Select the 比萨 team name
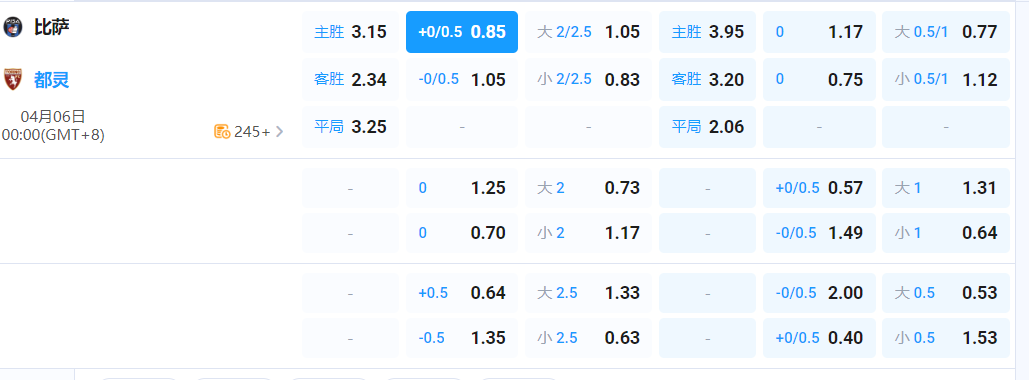Viewport: 1029px width, 380px height. pos(52,28)
